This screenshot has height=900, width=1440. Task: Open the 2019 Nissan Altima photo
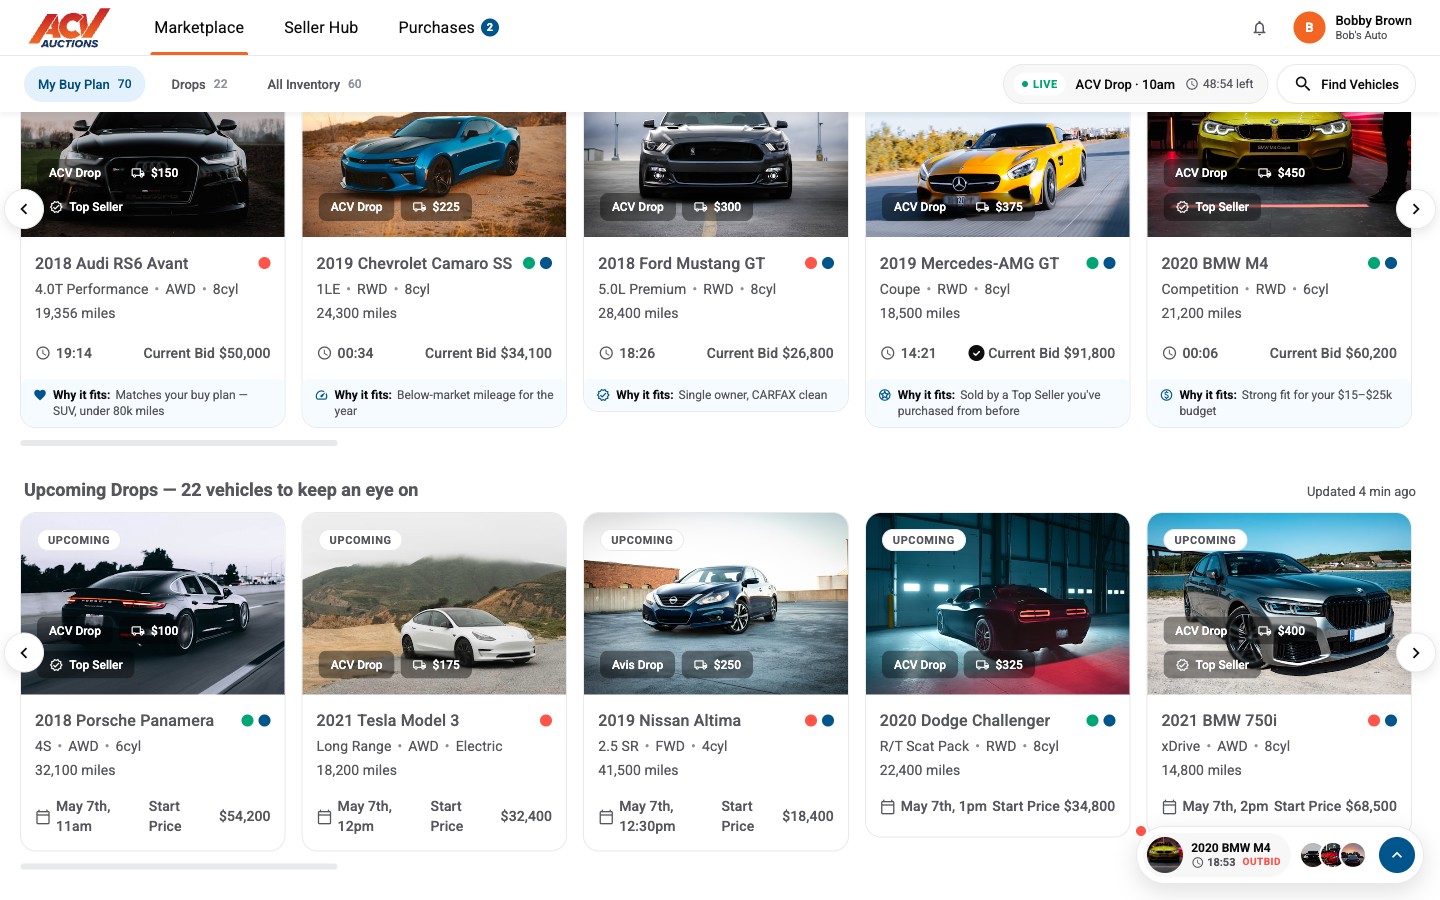click(716, 604)
